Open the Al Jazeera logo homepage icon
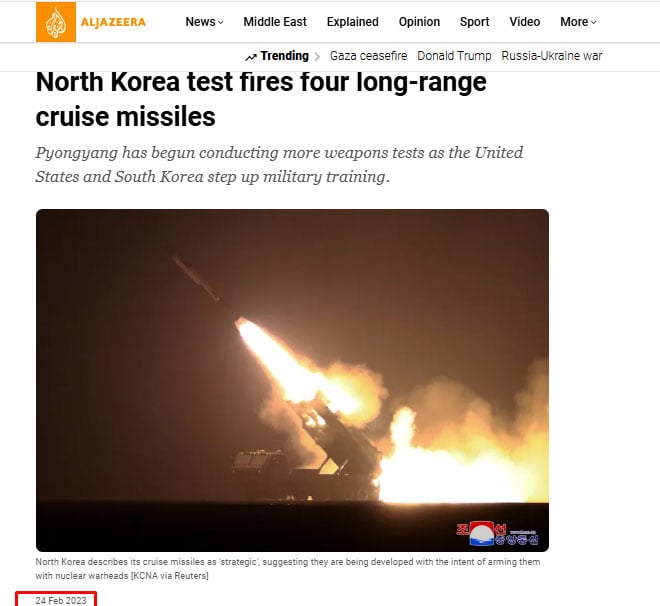The image size is (660, 606). tap(56, 22)
